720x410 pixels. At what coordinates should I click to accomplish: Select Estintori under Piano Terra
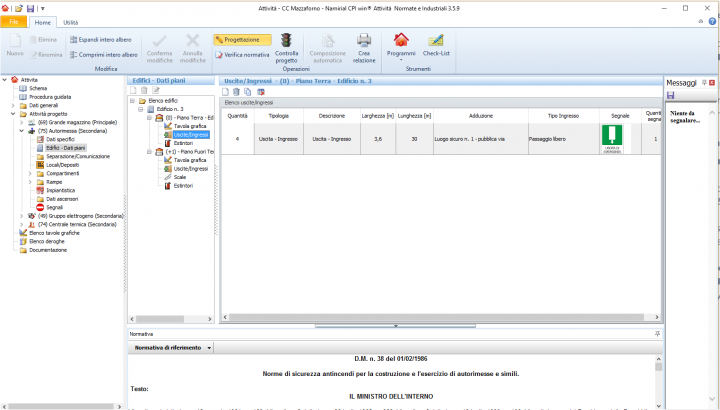click(183, 142)
